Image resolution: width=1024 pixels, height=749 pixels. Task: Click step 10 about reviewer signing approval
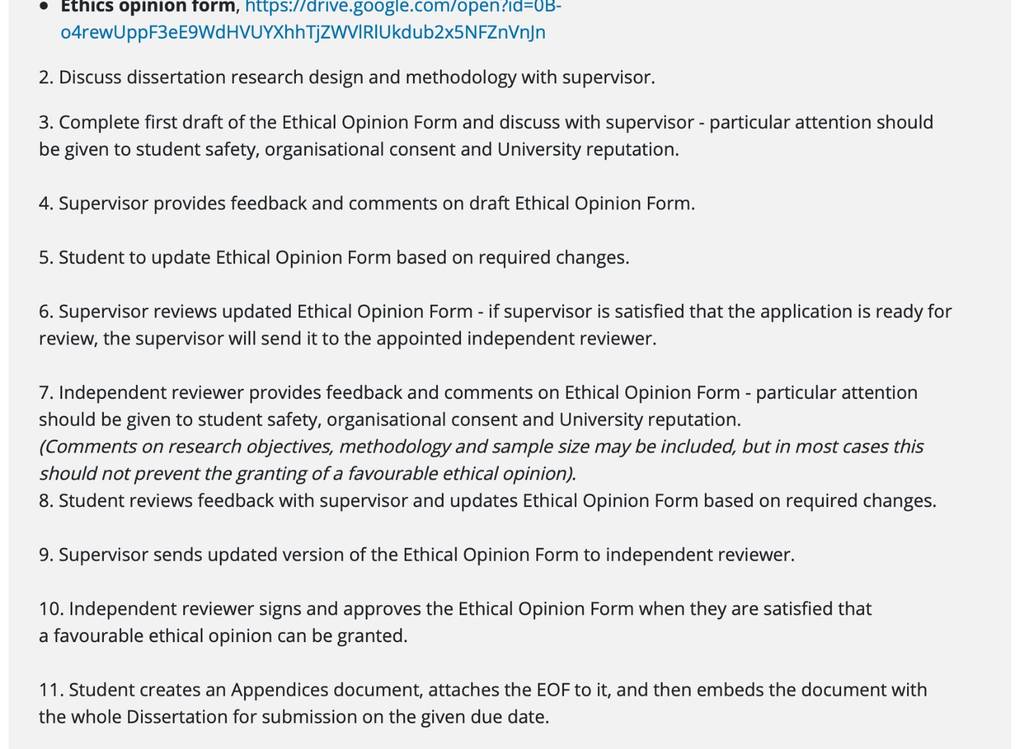click(x=455, y=622)
